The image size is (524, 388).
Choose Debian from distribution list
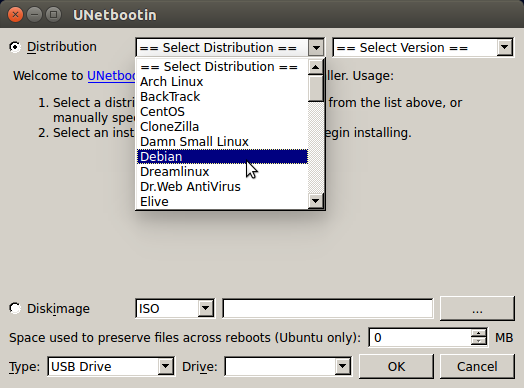point(222,157)
